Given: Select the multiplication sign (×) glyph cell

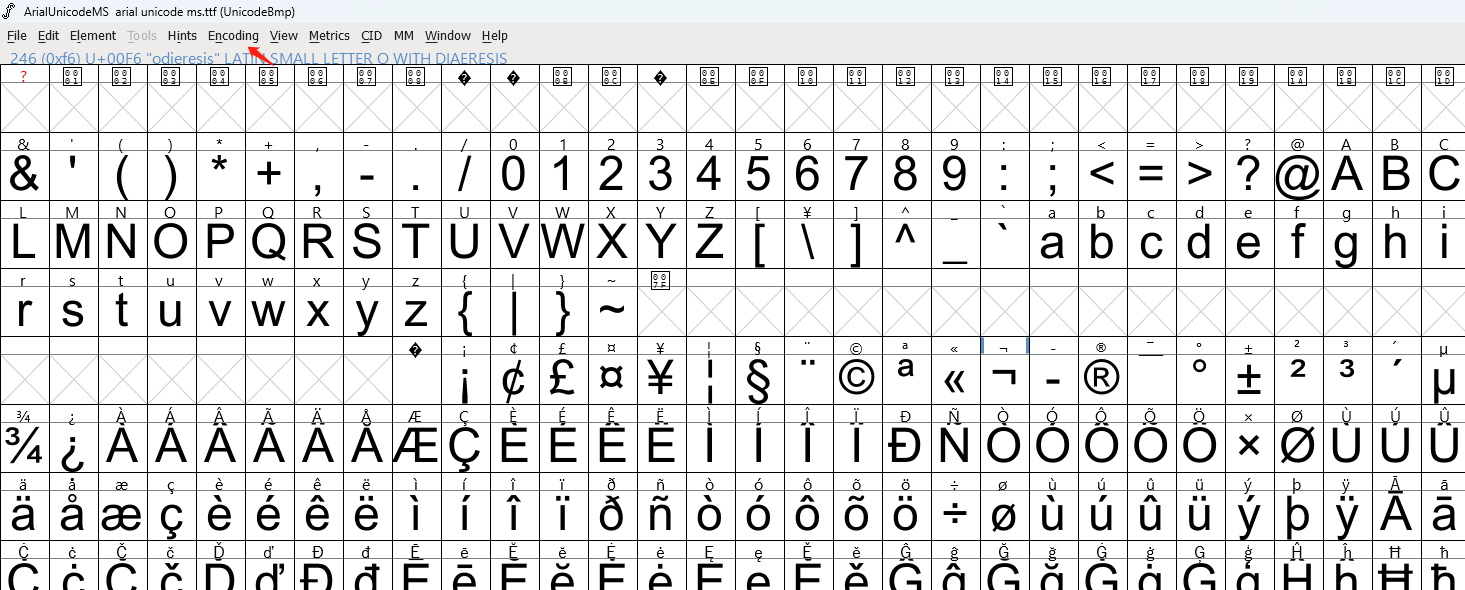Looking at the screenshot, I should point(1248,447).
